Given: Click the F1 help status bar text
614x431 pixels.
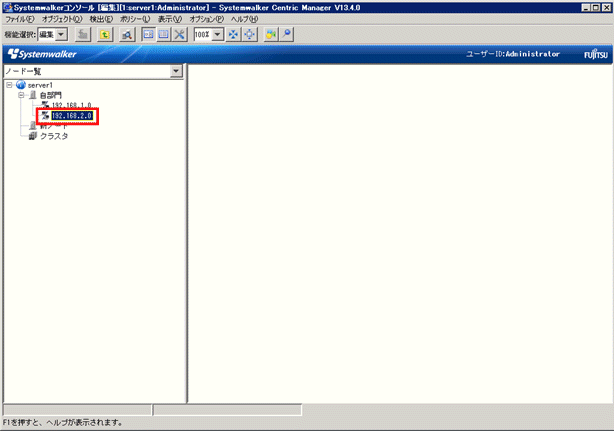Looking at the screenshot, I should coord(63,422).
